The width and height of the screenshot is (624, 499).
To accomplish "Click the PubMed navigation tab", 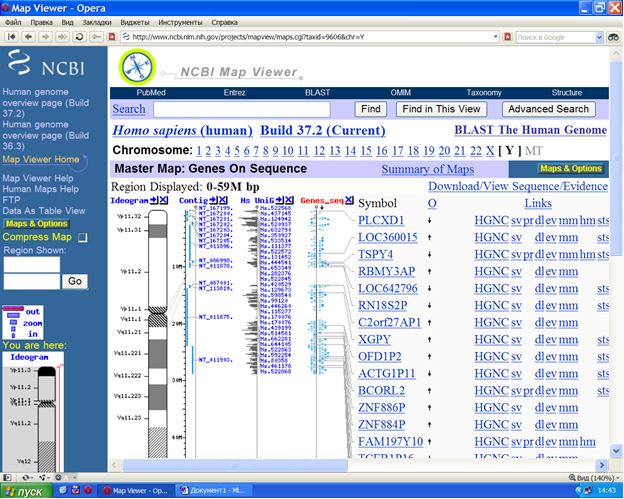I will pyautogui.click(x=151, y=93).
